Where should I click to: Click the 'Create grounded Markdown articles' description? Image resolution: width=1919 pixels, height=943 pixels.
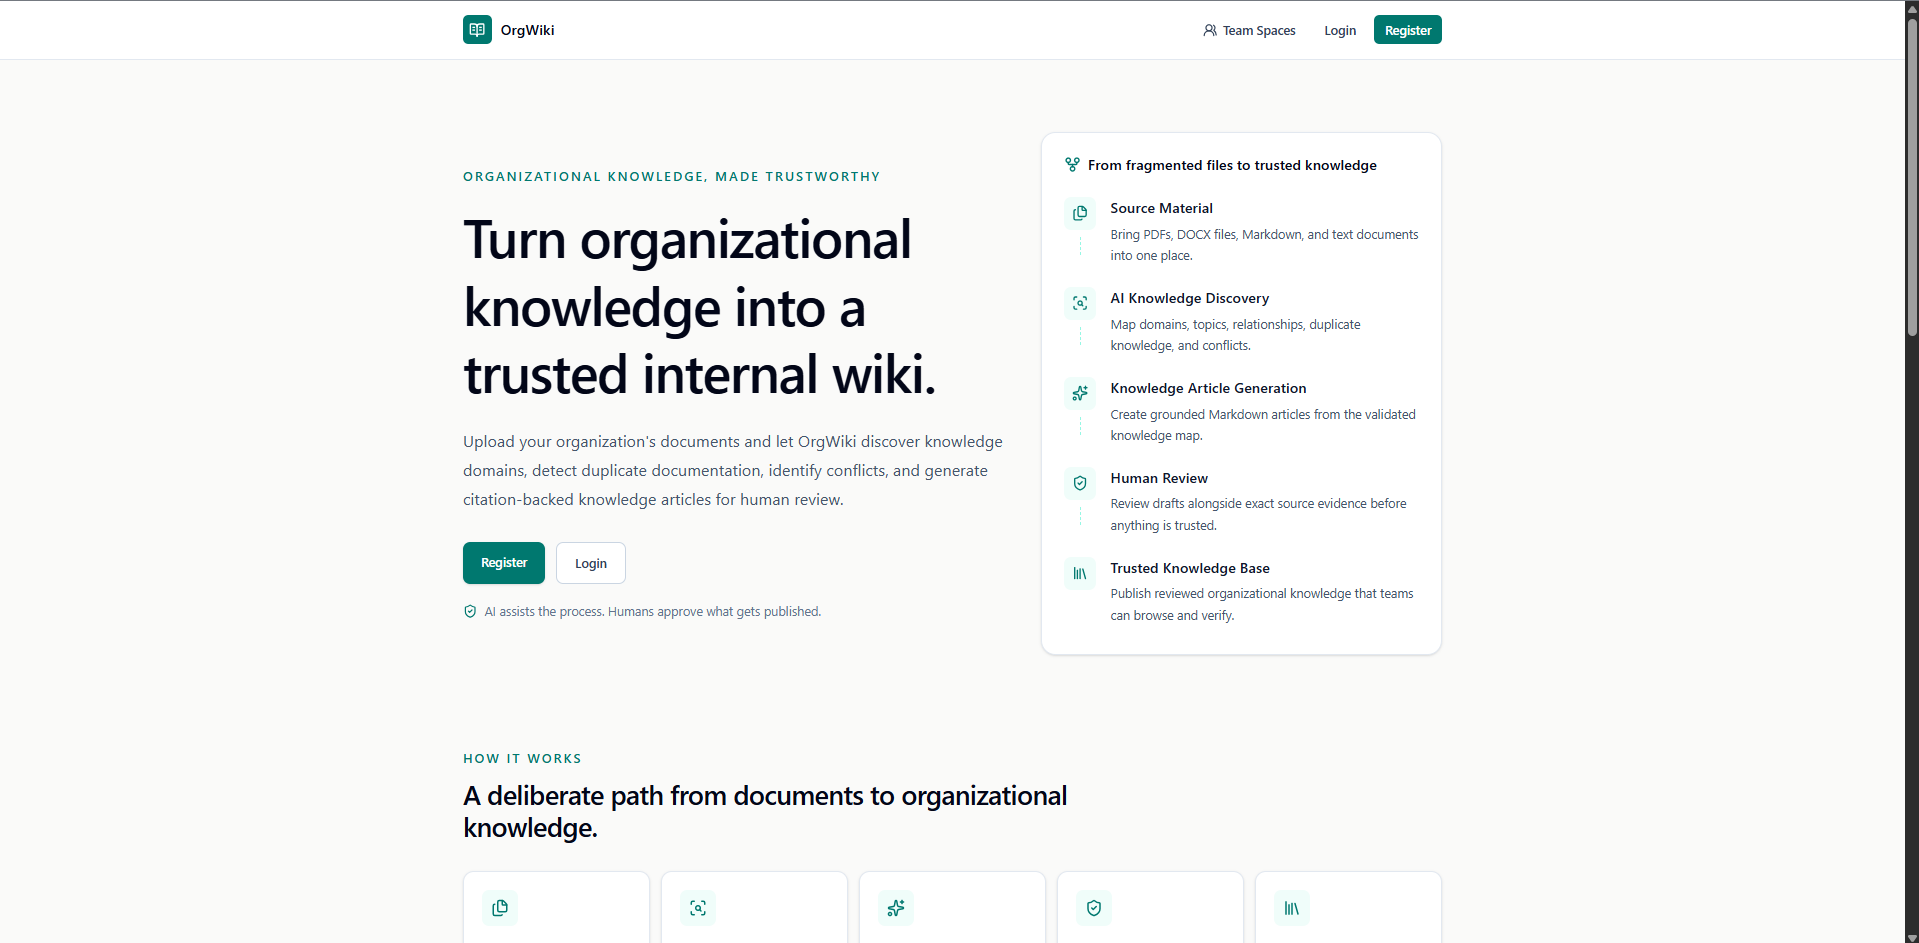coord(1263,425)
